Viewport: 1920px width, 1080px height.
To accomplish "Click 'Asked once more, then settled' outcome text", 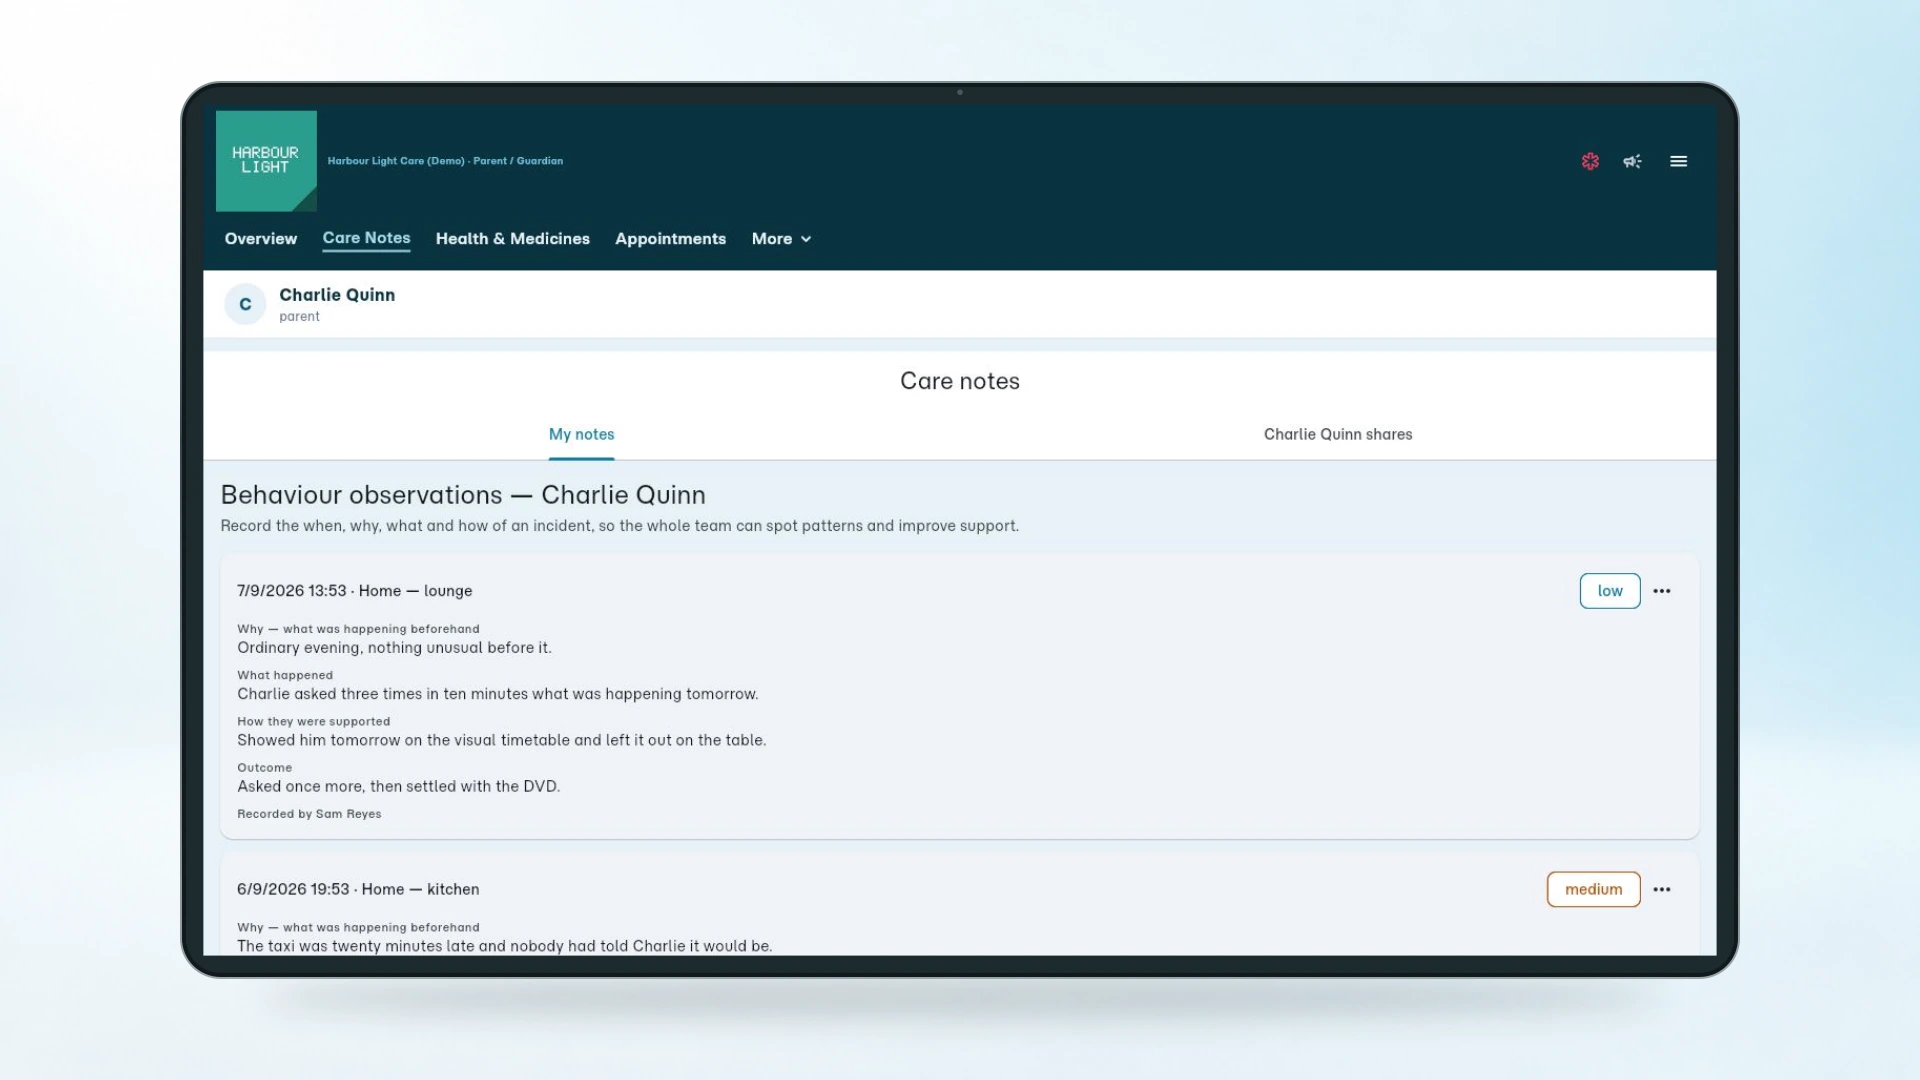I will 398,786.
